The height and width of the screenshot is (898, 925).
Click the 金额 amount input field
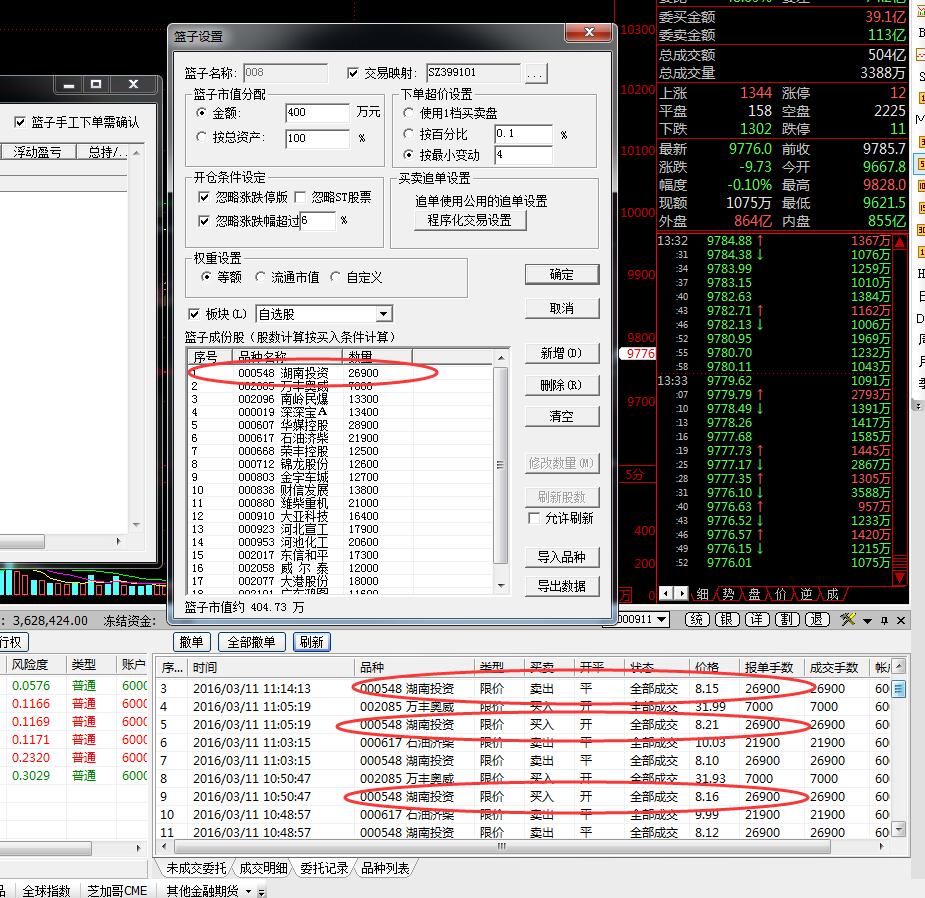(x=317, y=112)
